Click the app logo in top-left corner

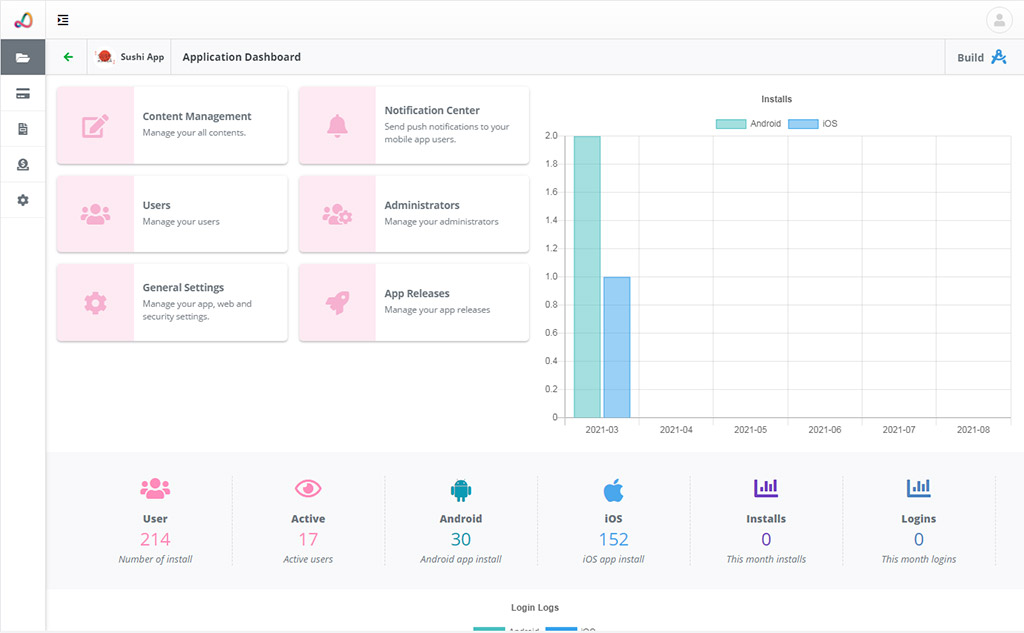(23, 20)
